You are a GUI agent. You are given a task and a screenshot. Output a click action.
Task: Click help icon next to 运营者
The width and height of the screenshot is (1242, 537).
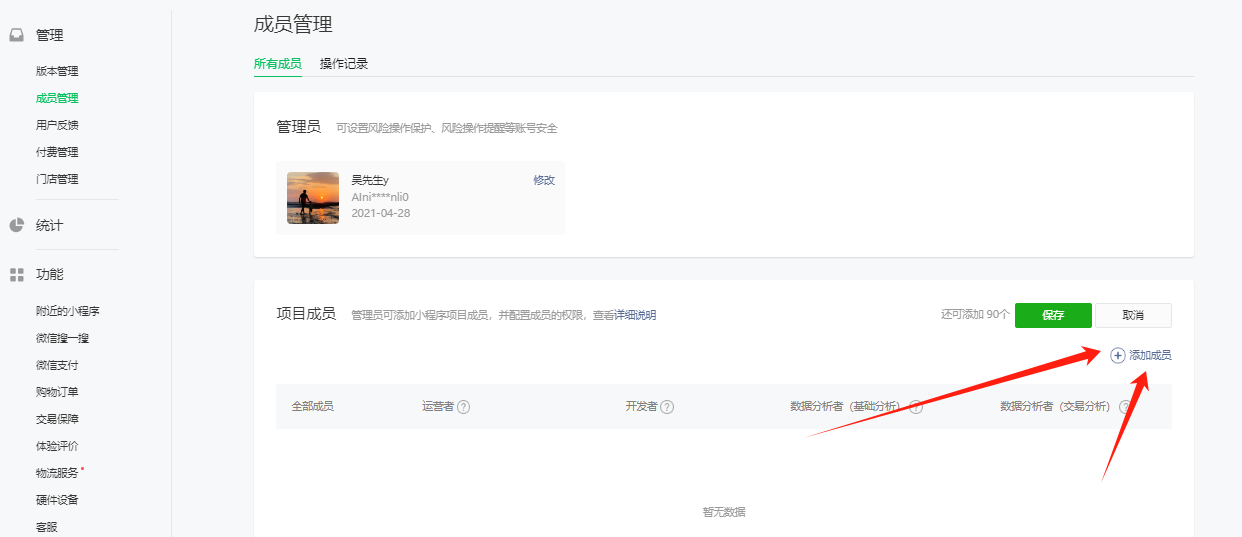464,407
